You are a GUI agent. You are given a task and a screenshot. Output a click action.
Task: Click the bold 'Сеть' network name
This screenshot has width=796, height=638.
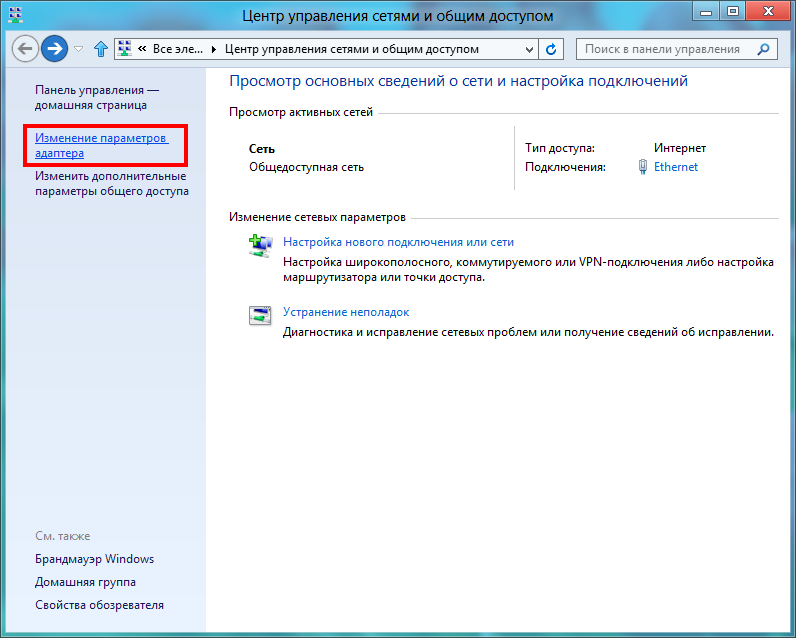click(x=261, y=149)
